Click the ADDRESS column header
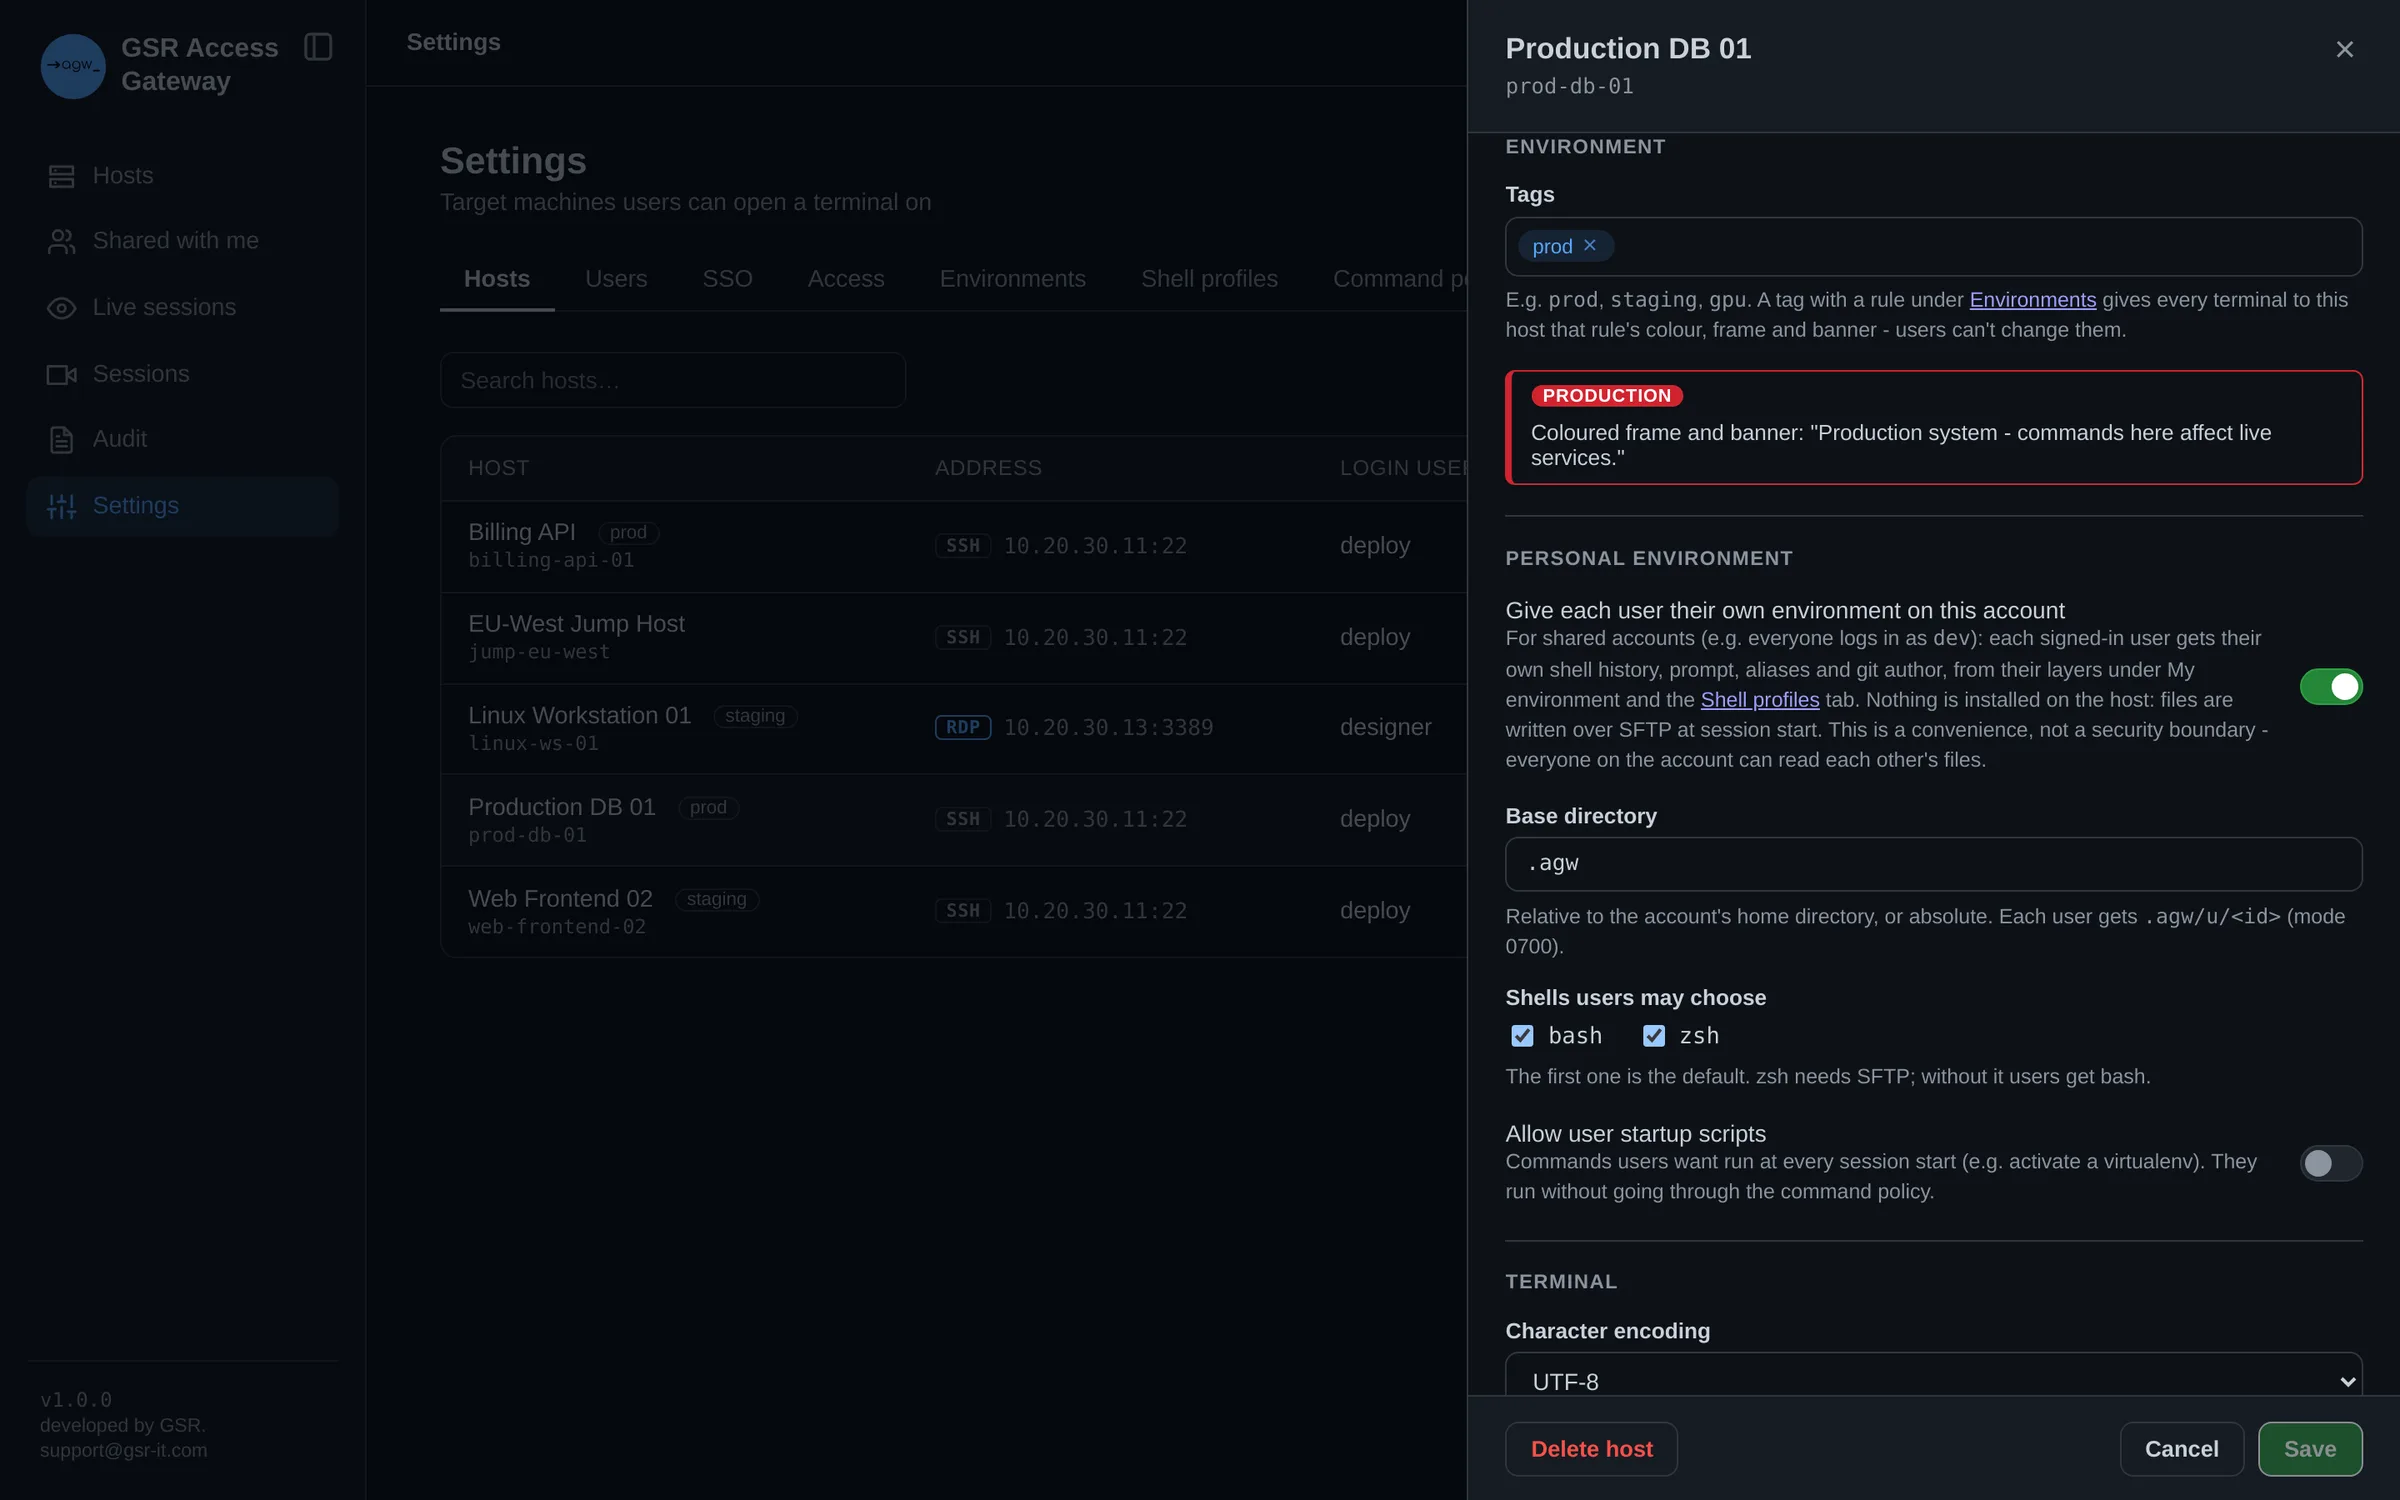Screen dimensions: 2400x1500 tap(988, 468)
